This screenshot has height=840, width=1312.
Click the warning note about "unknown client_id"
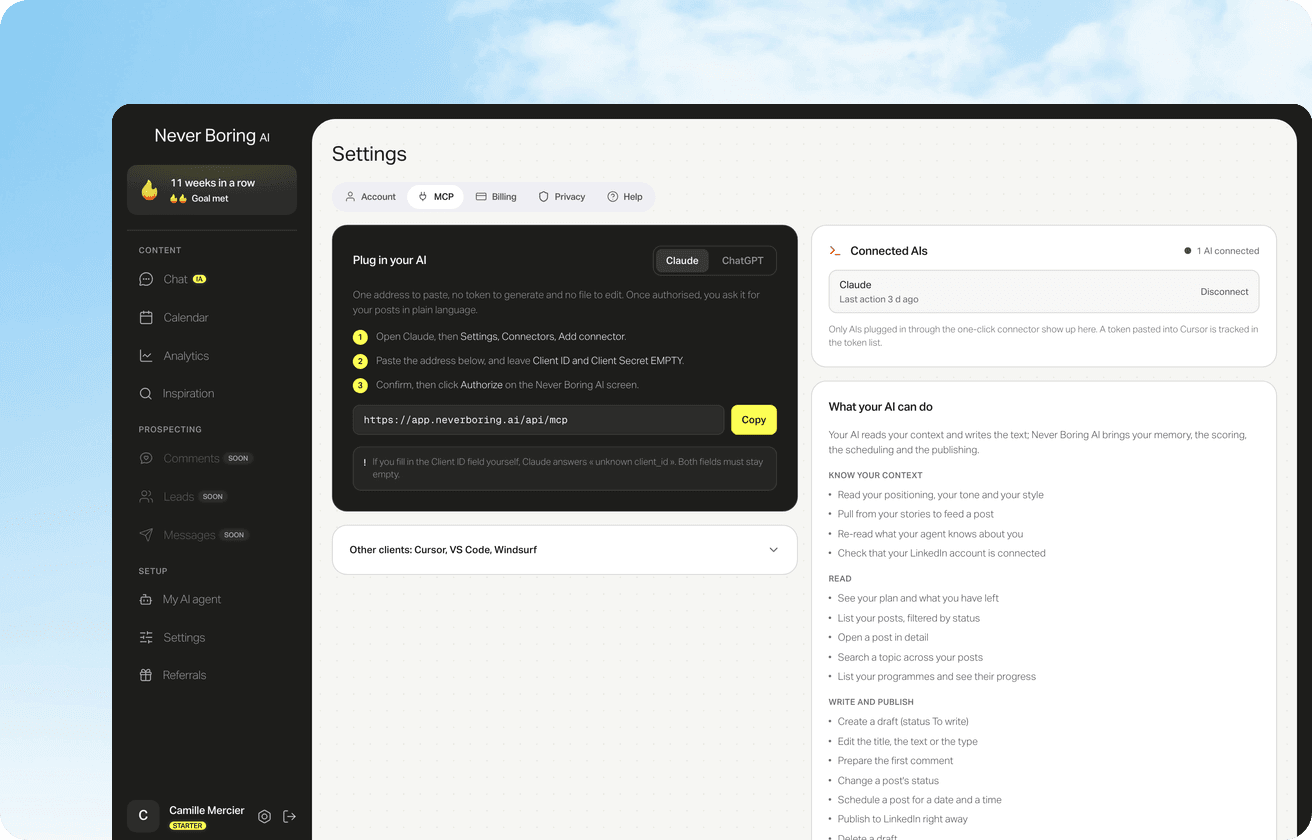[x=565, y=468]
